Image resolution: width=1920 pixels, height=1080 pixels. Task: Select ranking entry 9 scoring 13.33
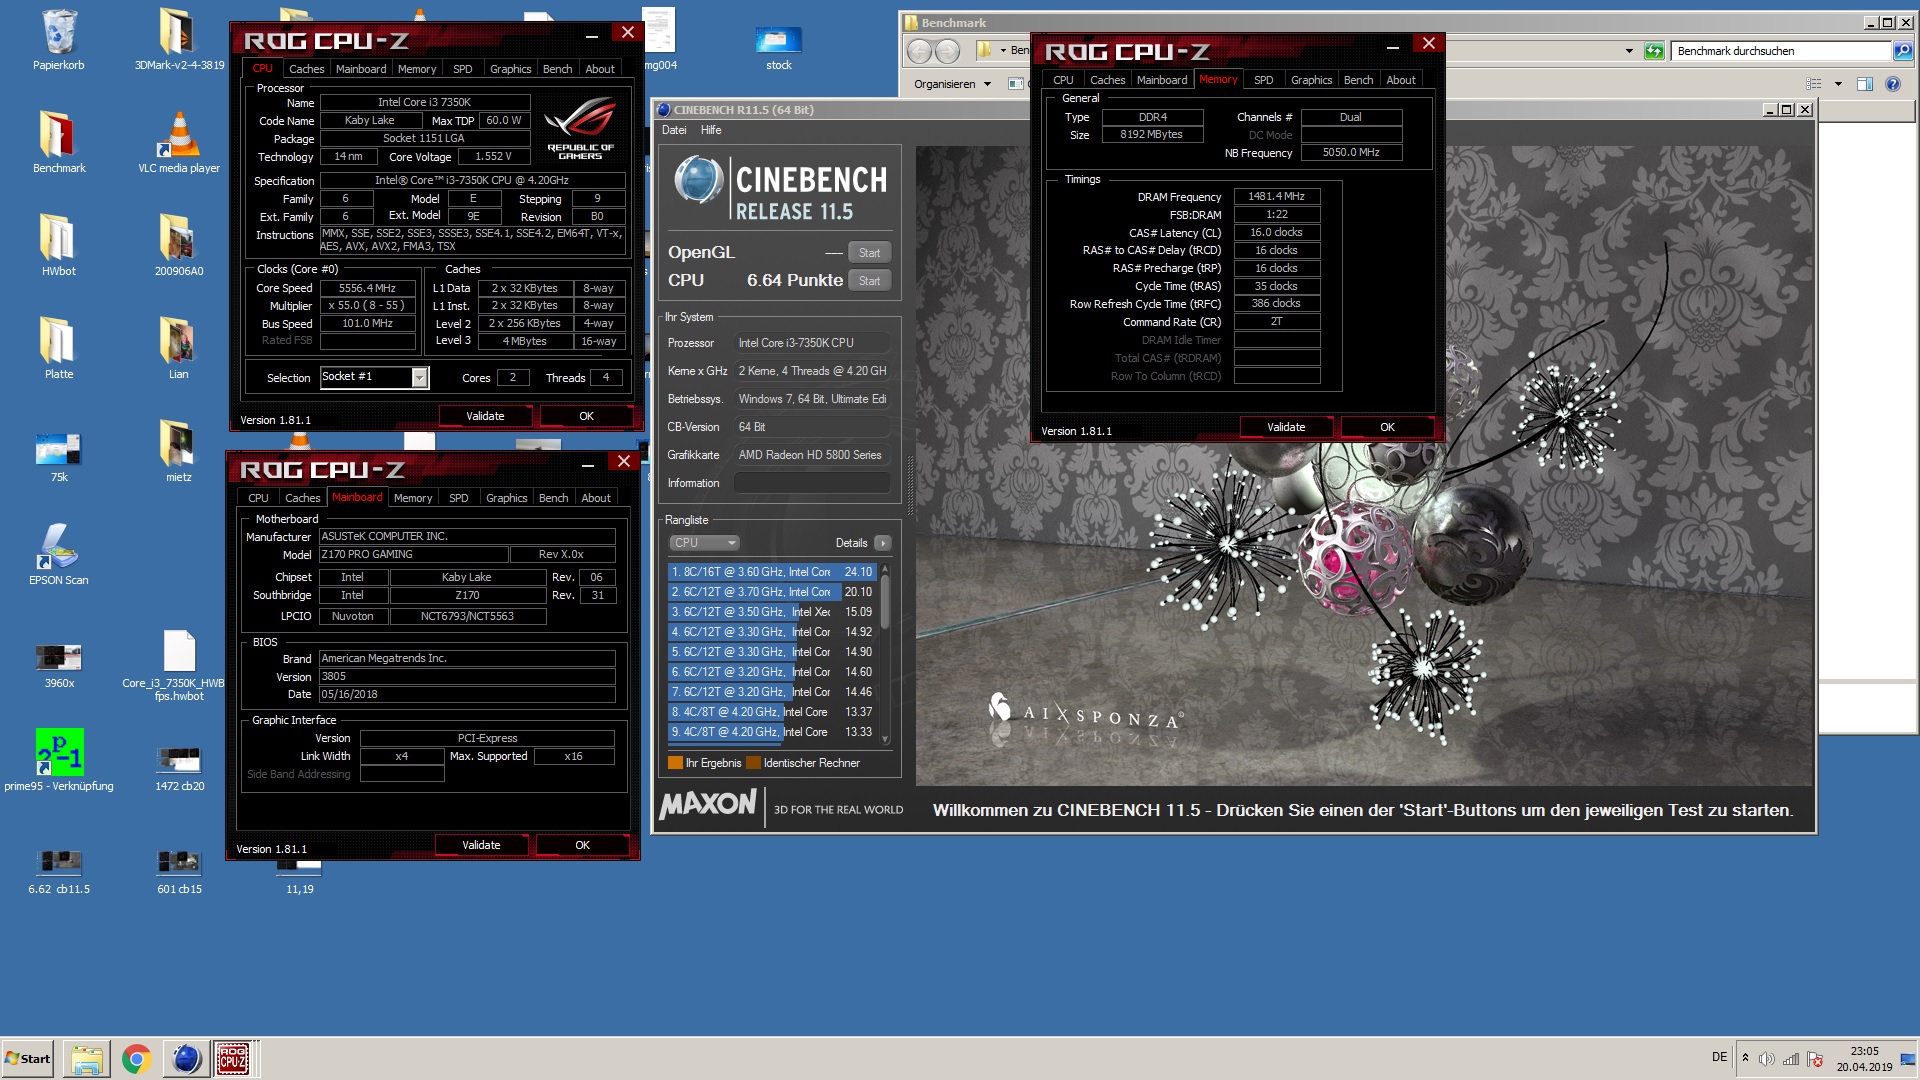[774, 732]
